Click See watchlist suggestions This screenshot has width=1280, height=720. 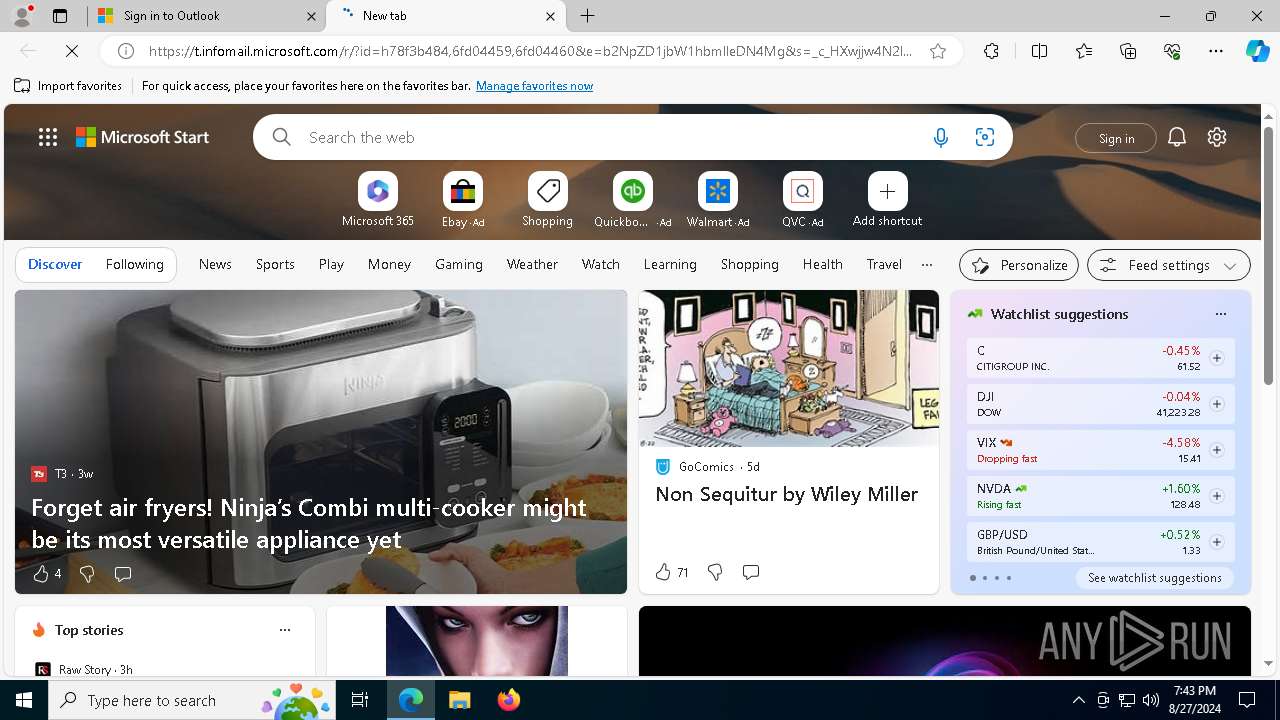1154,578
